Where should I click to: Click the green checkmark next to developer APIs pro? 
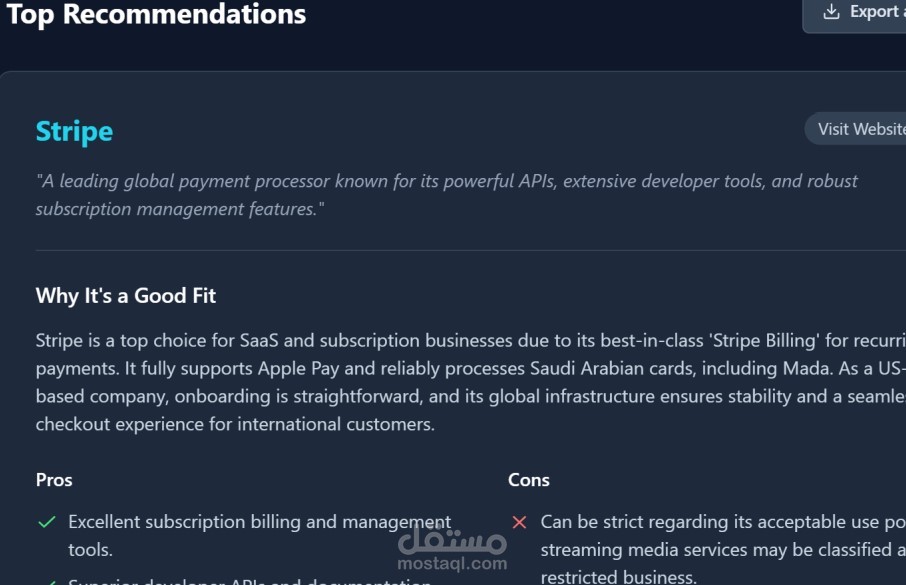coord(47,582)
